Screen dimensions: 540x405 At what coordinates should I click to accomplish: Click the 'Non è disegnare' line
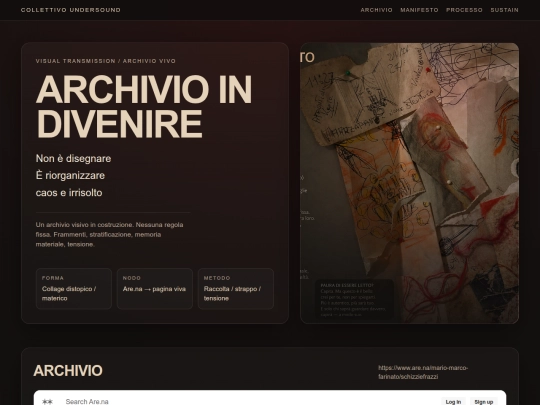[x=73, y=158]
